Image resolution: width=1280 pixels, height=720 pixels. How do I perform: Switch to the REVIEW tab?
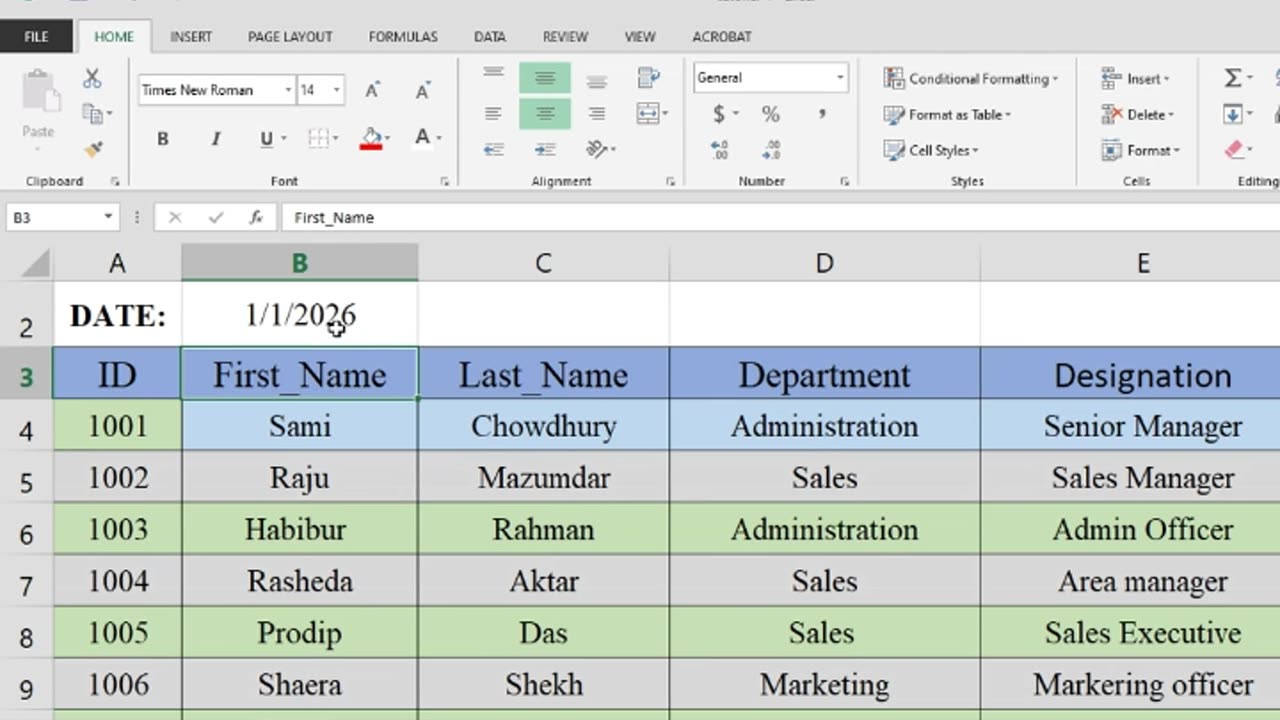pos(565,36)
